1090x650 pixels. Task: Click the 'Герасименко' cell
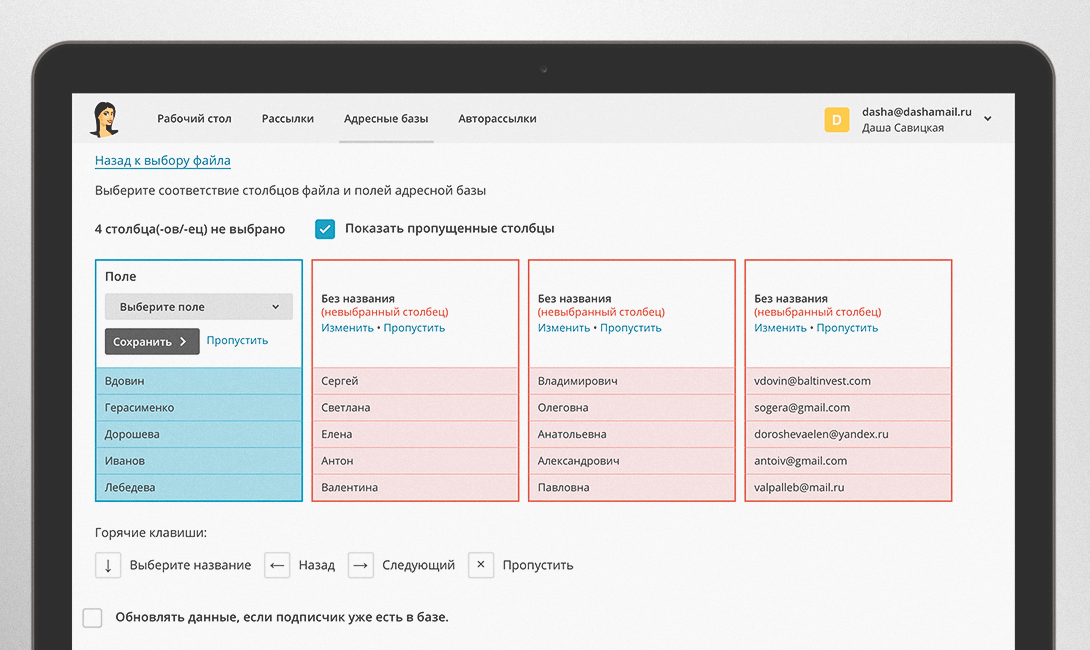pyautogui.click(x=199, y=407)
